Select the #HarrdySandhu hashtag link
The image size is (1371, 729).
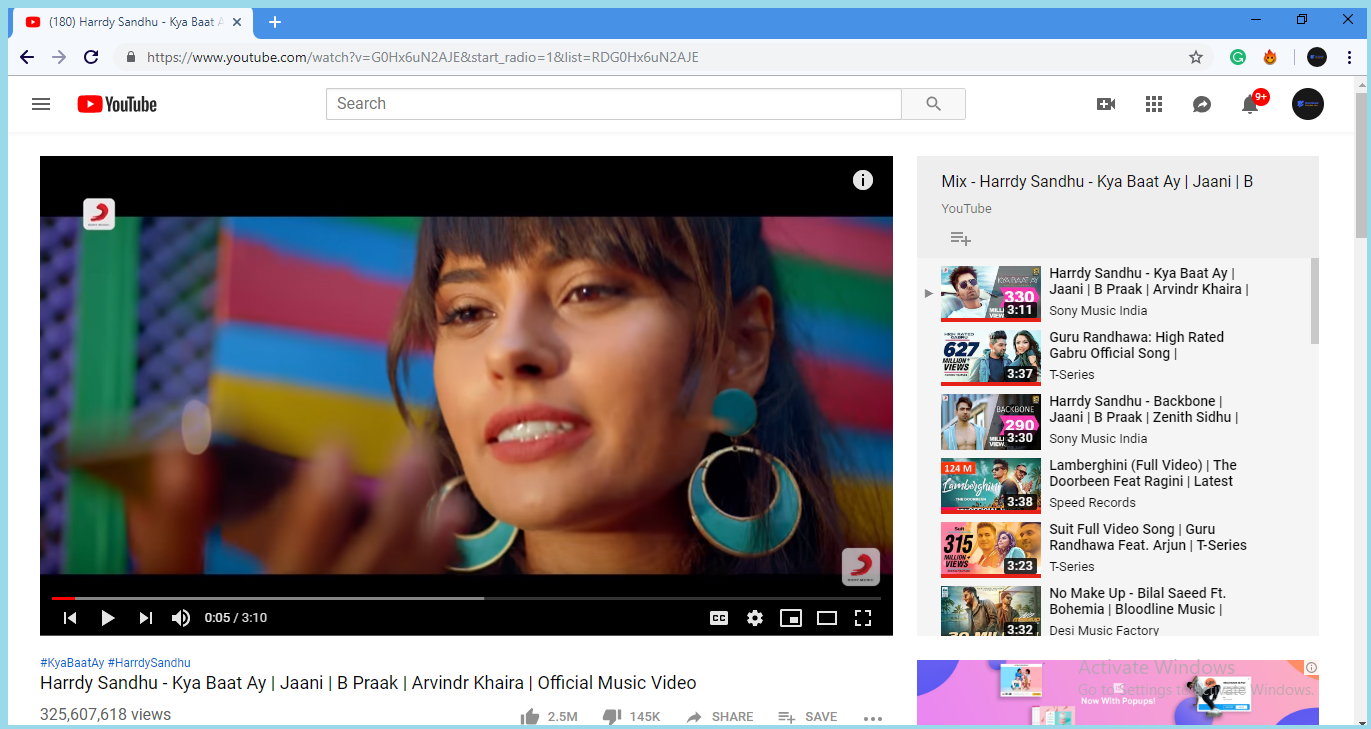(x=150, y=661)
